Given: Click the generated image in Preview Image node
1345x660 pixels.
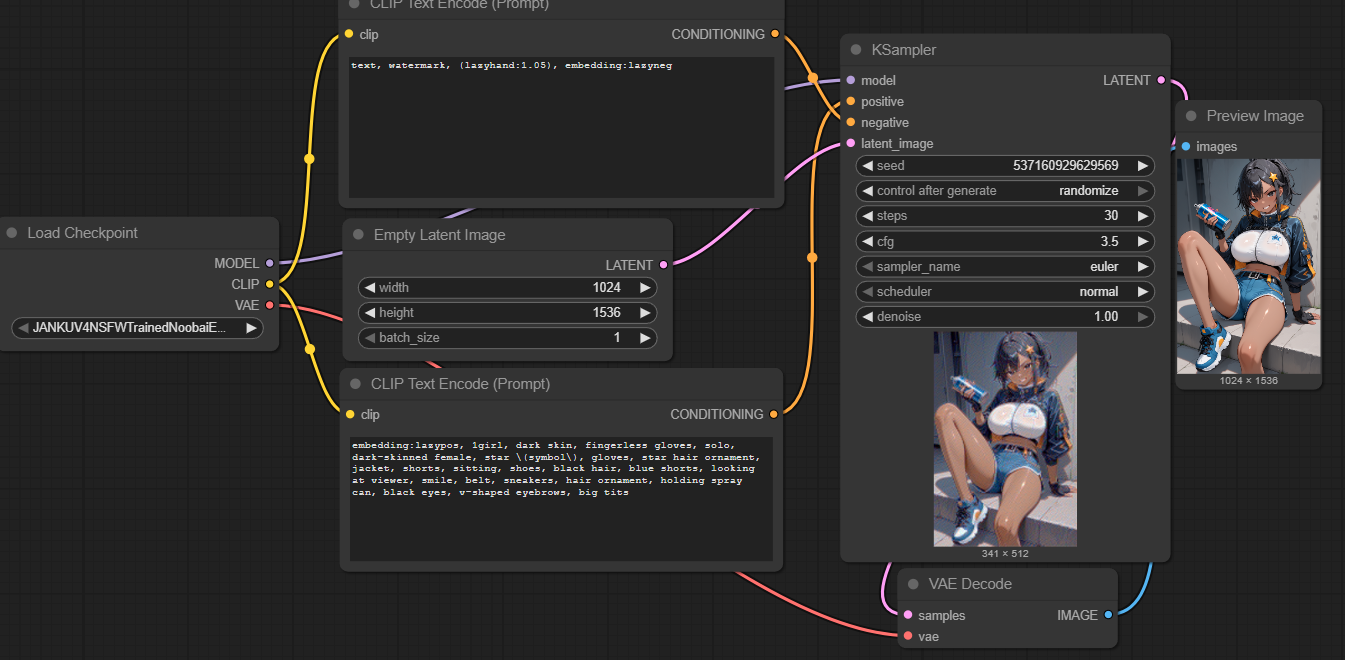Looking at the screenshot, I should (1249, 266).
